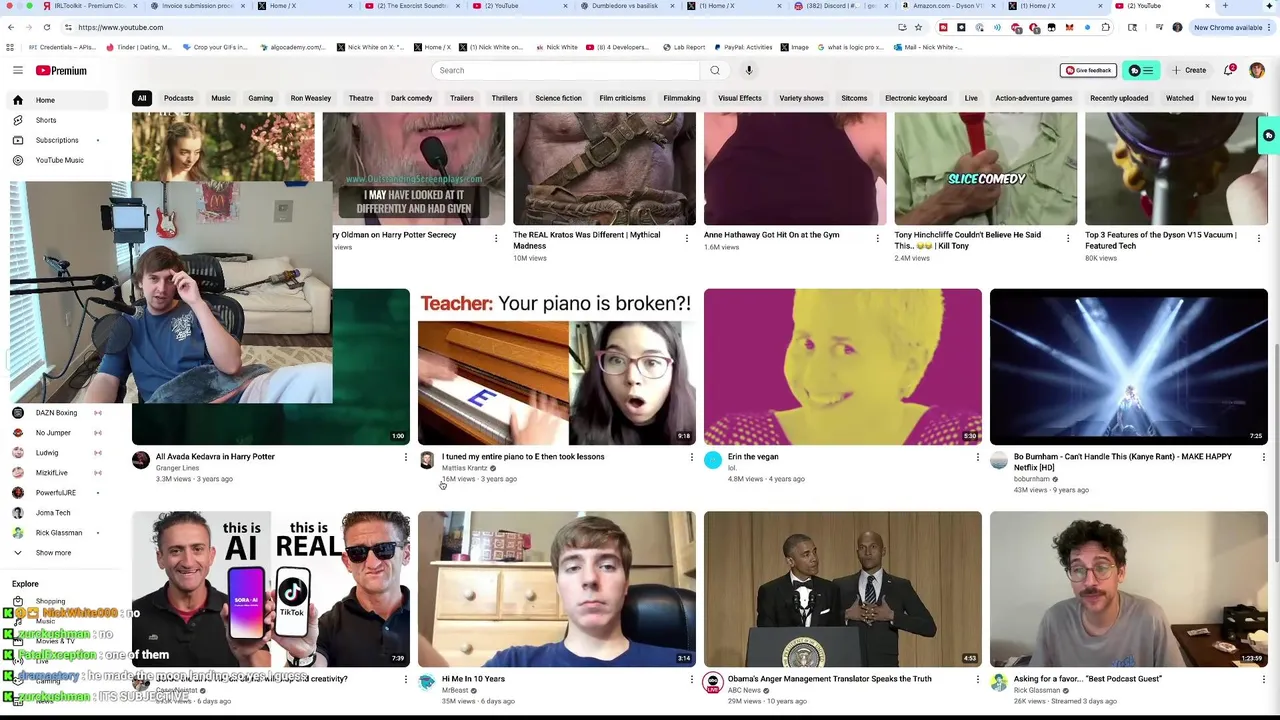Open options for Anne Hathaway gym video
Viewport: 1280px width, 720px height.
[877, 238]
